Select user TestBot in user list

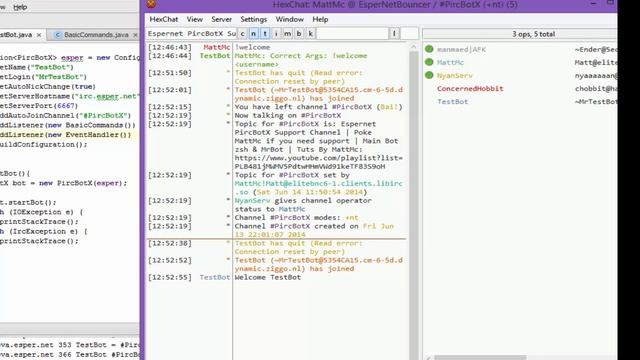pyautogui.click(x=452, y=102)
